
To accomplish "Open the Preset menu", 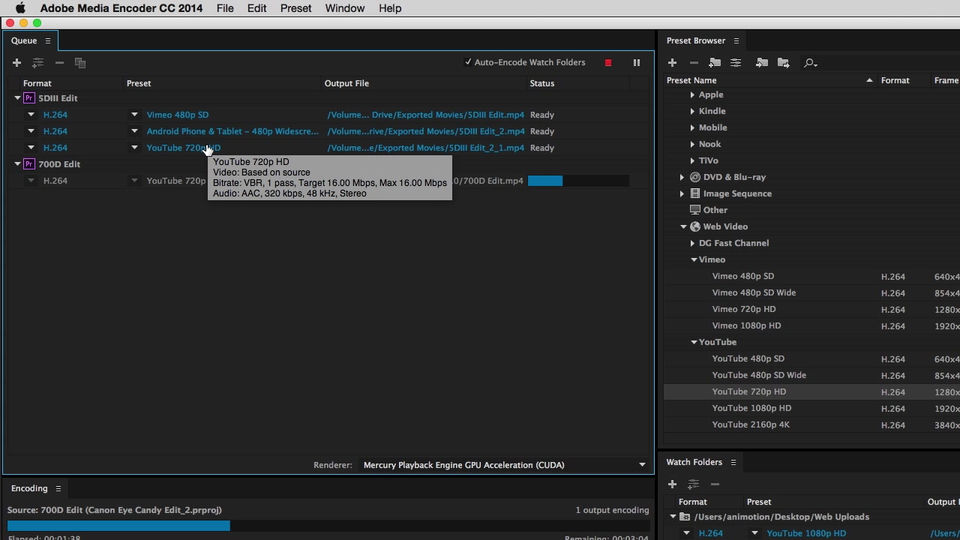I will pyautogui.click(x=296, y=9).
